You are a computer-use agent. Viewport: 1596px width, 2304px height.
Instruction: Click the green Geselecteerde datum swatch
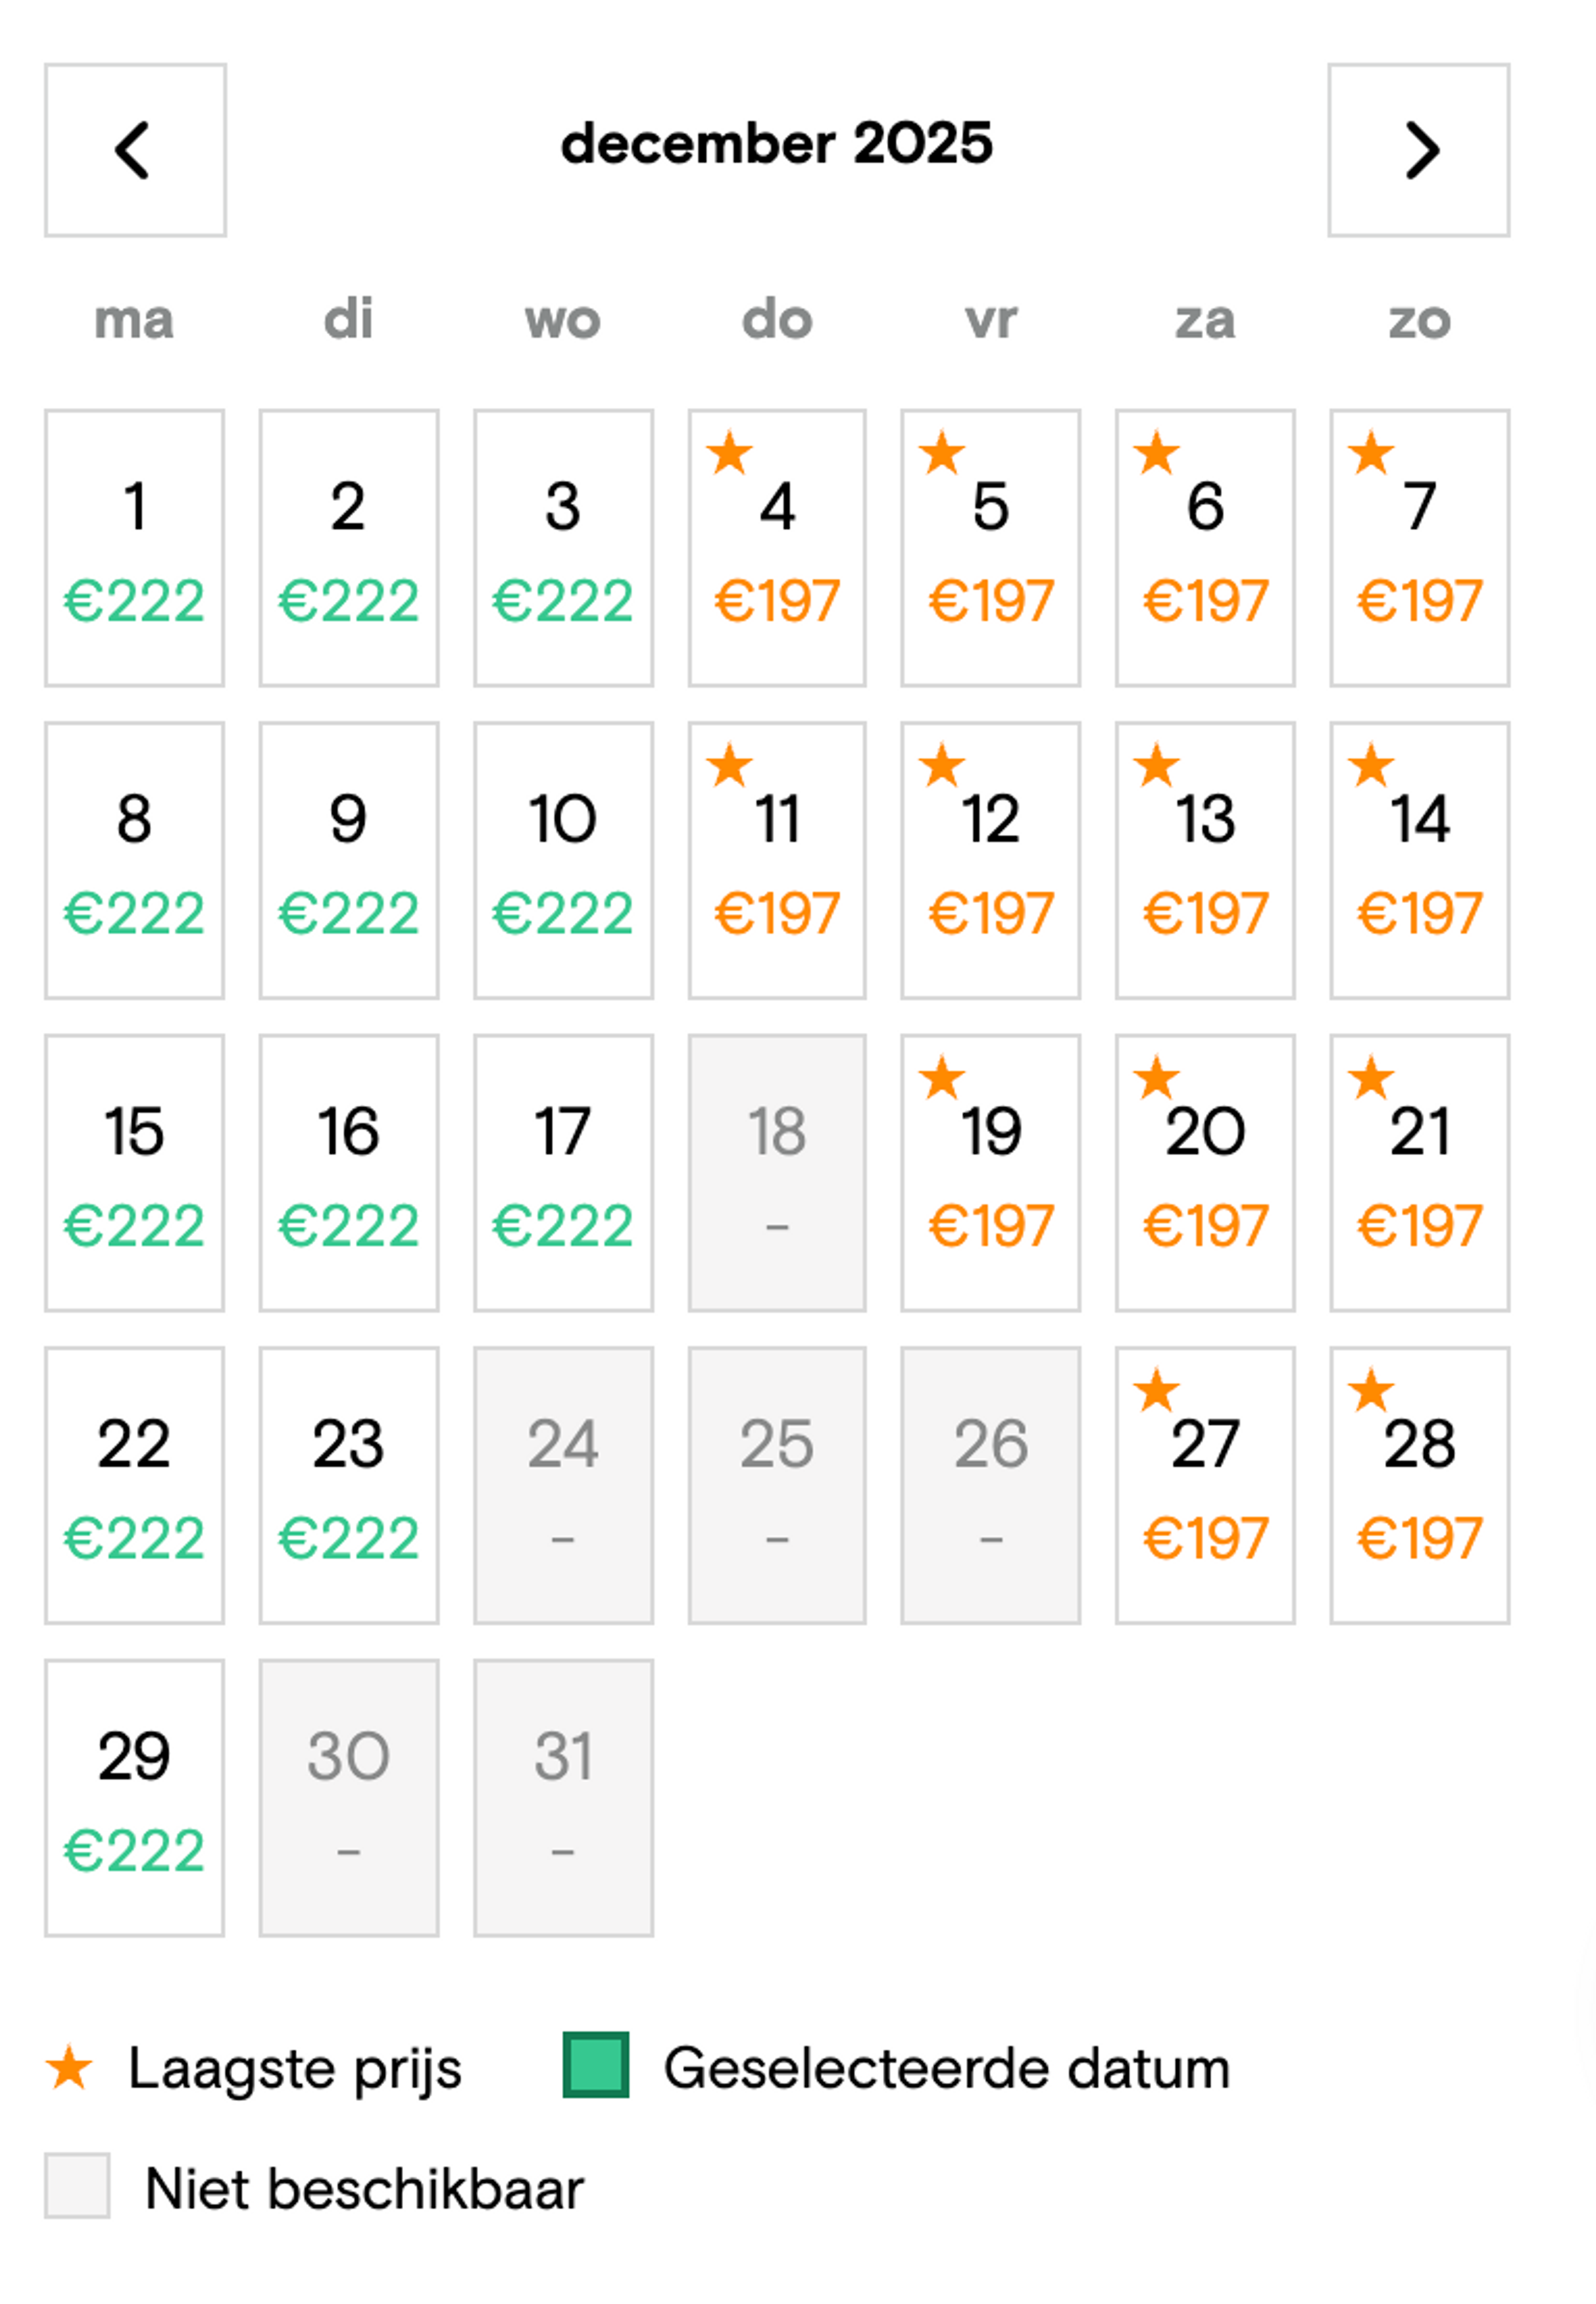pos(596,2064)
